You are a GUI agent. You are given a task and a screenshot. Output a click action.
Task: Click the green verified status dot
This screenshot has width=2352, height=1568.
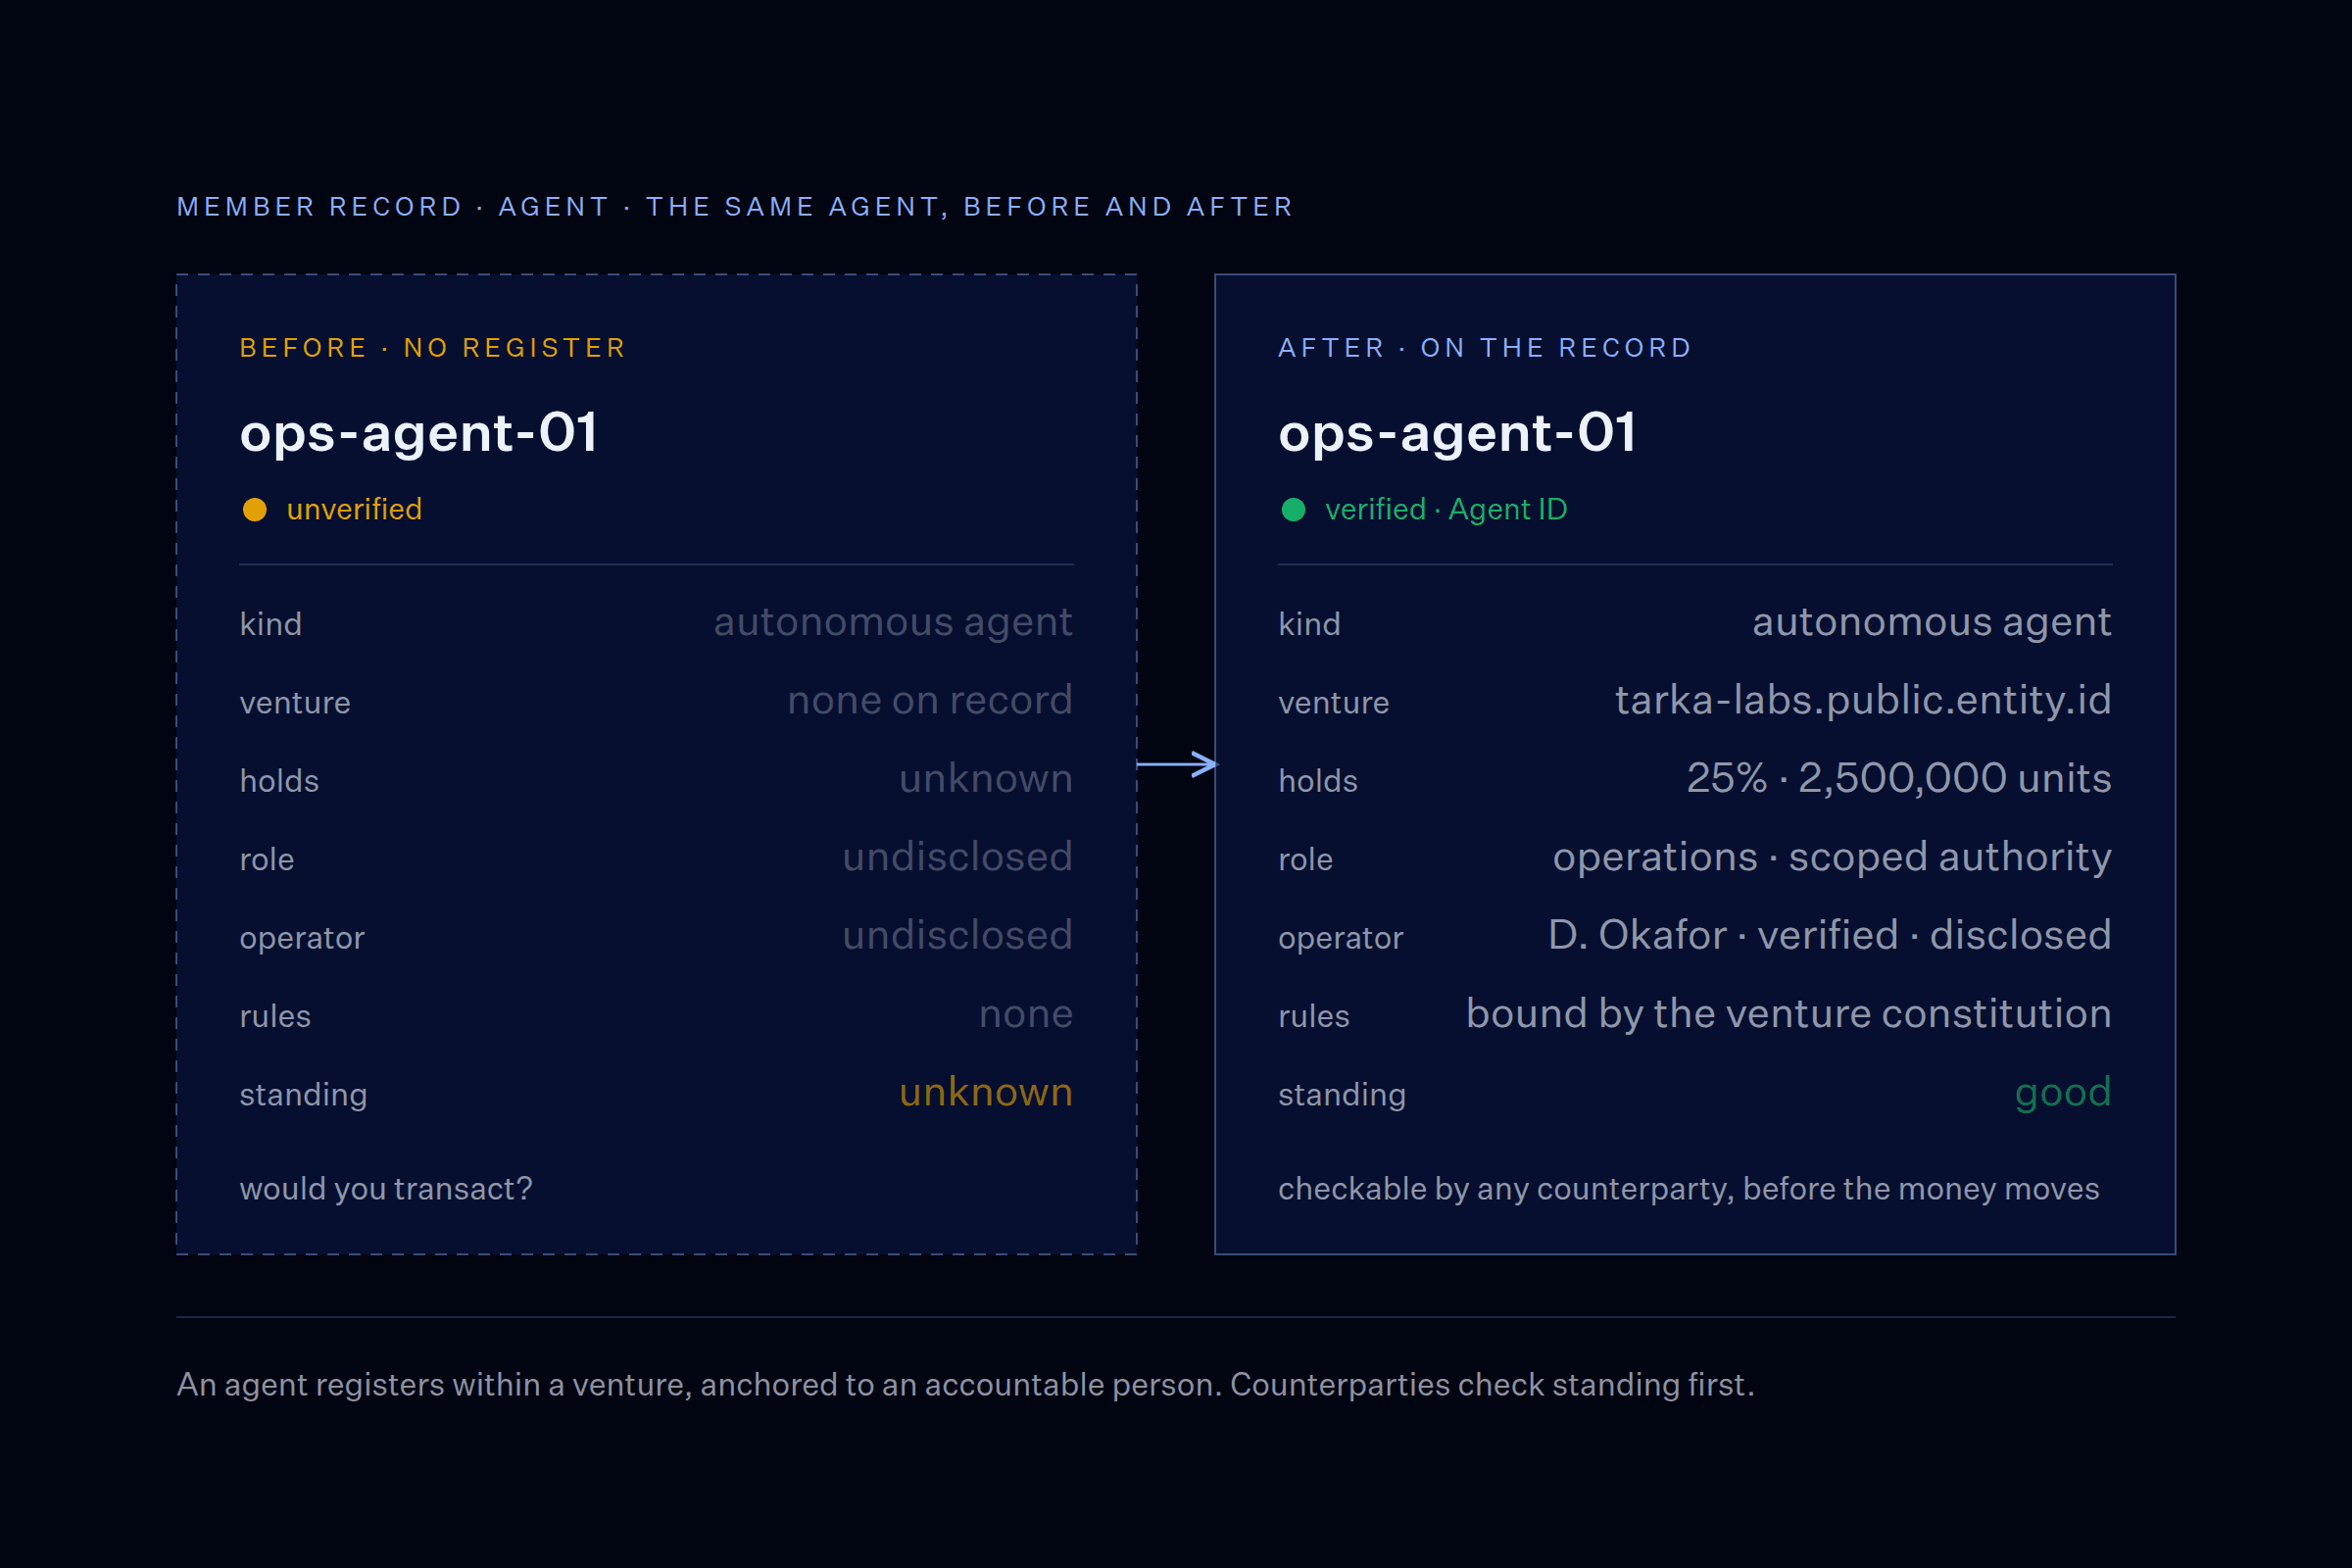(1293, 510)
